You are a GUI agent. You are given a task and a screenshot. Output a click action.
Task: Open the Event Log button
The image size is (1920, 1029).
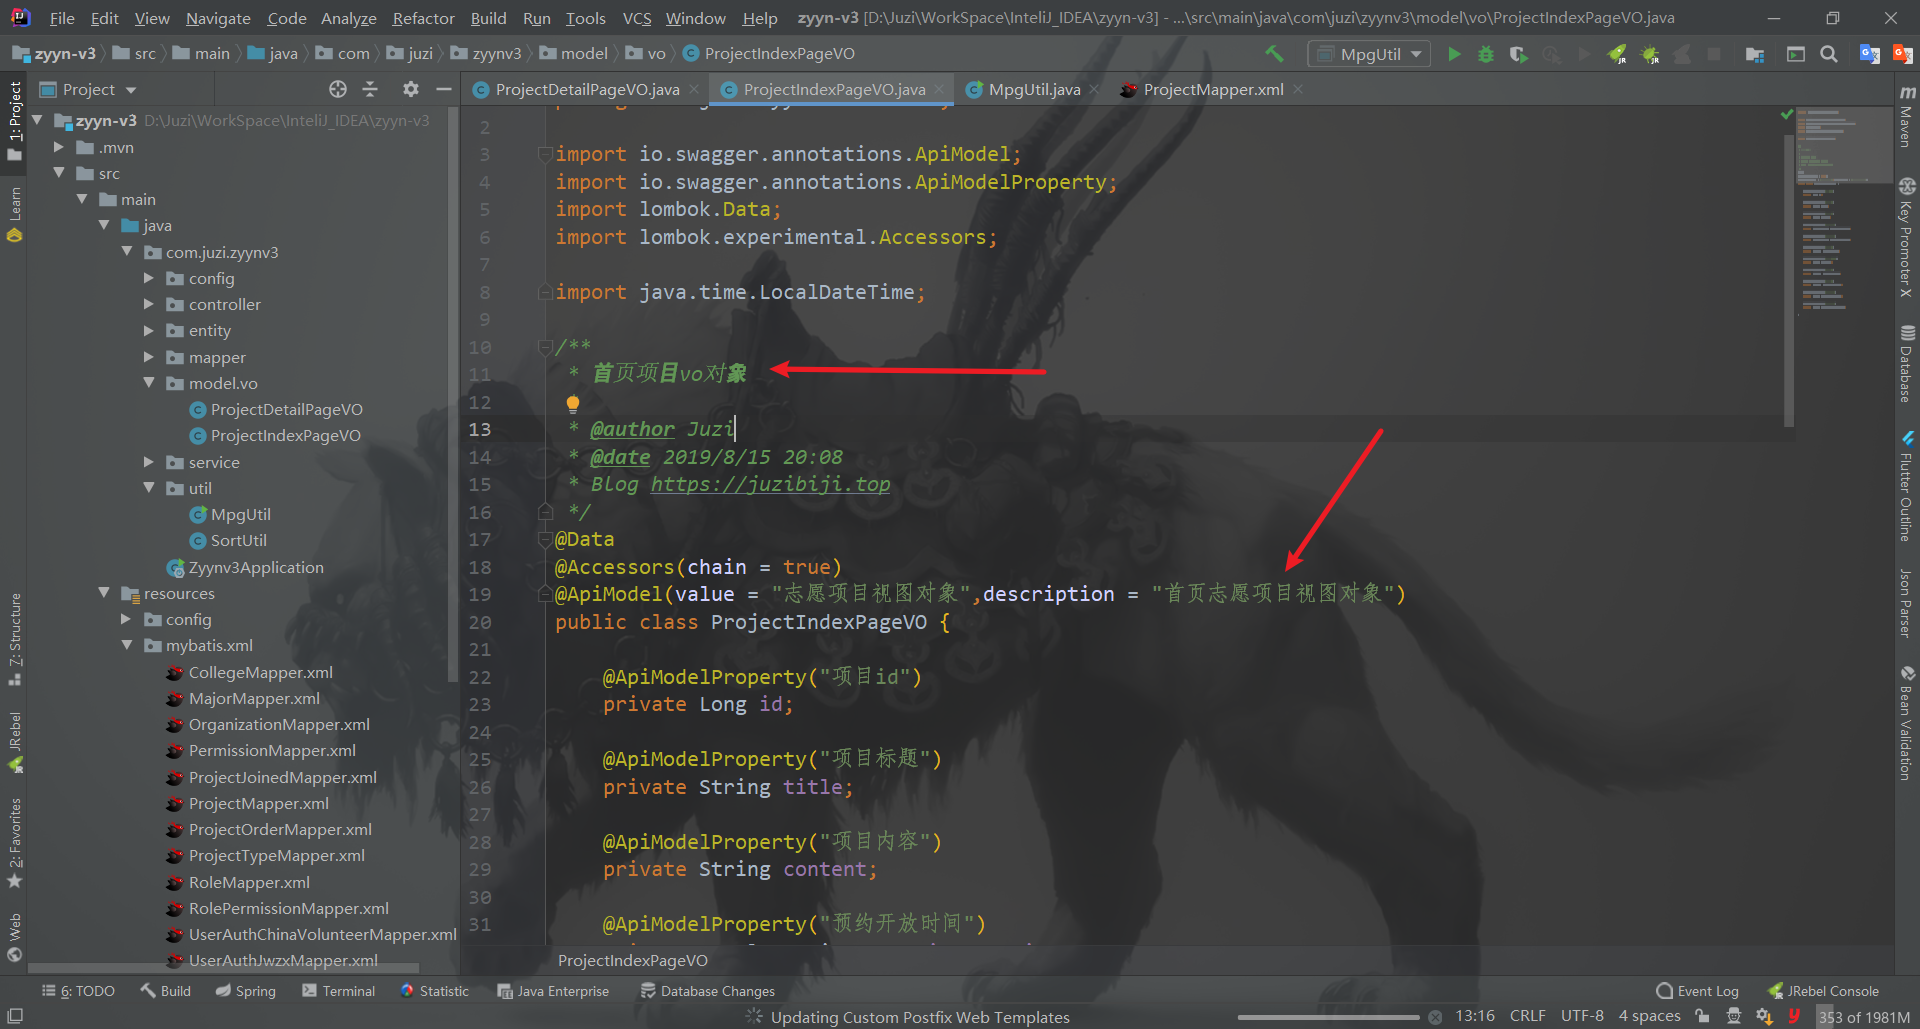1697,991
